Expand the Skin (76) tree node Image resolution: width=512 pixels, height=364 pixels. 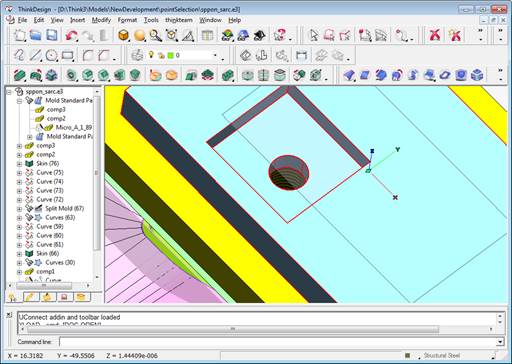[19, 164]
